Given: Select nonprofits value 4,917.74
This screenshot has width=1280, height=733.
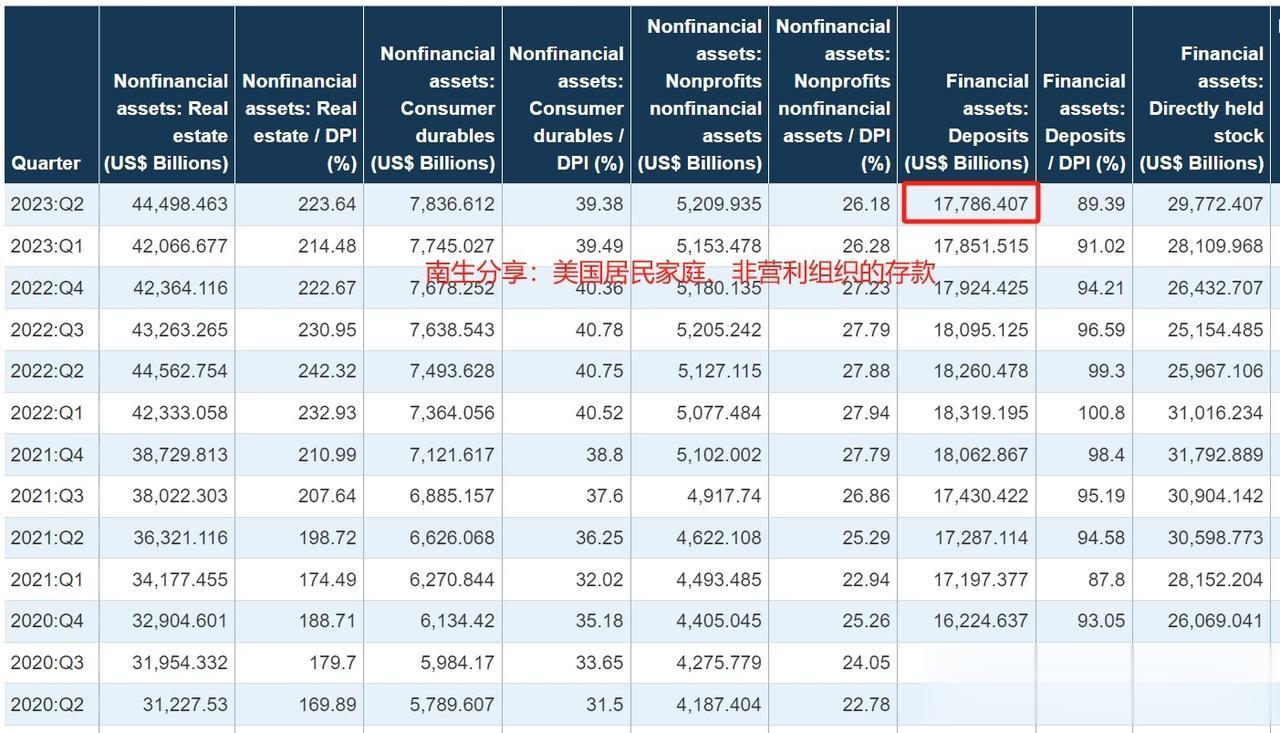Looking at the screenshot, I should pos(724,496).
